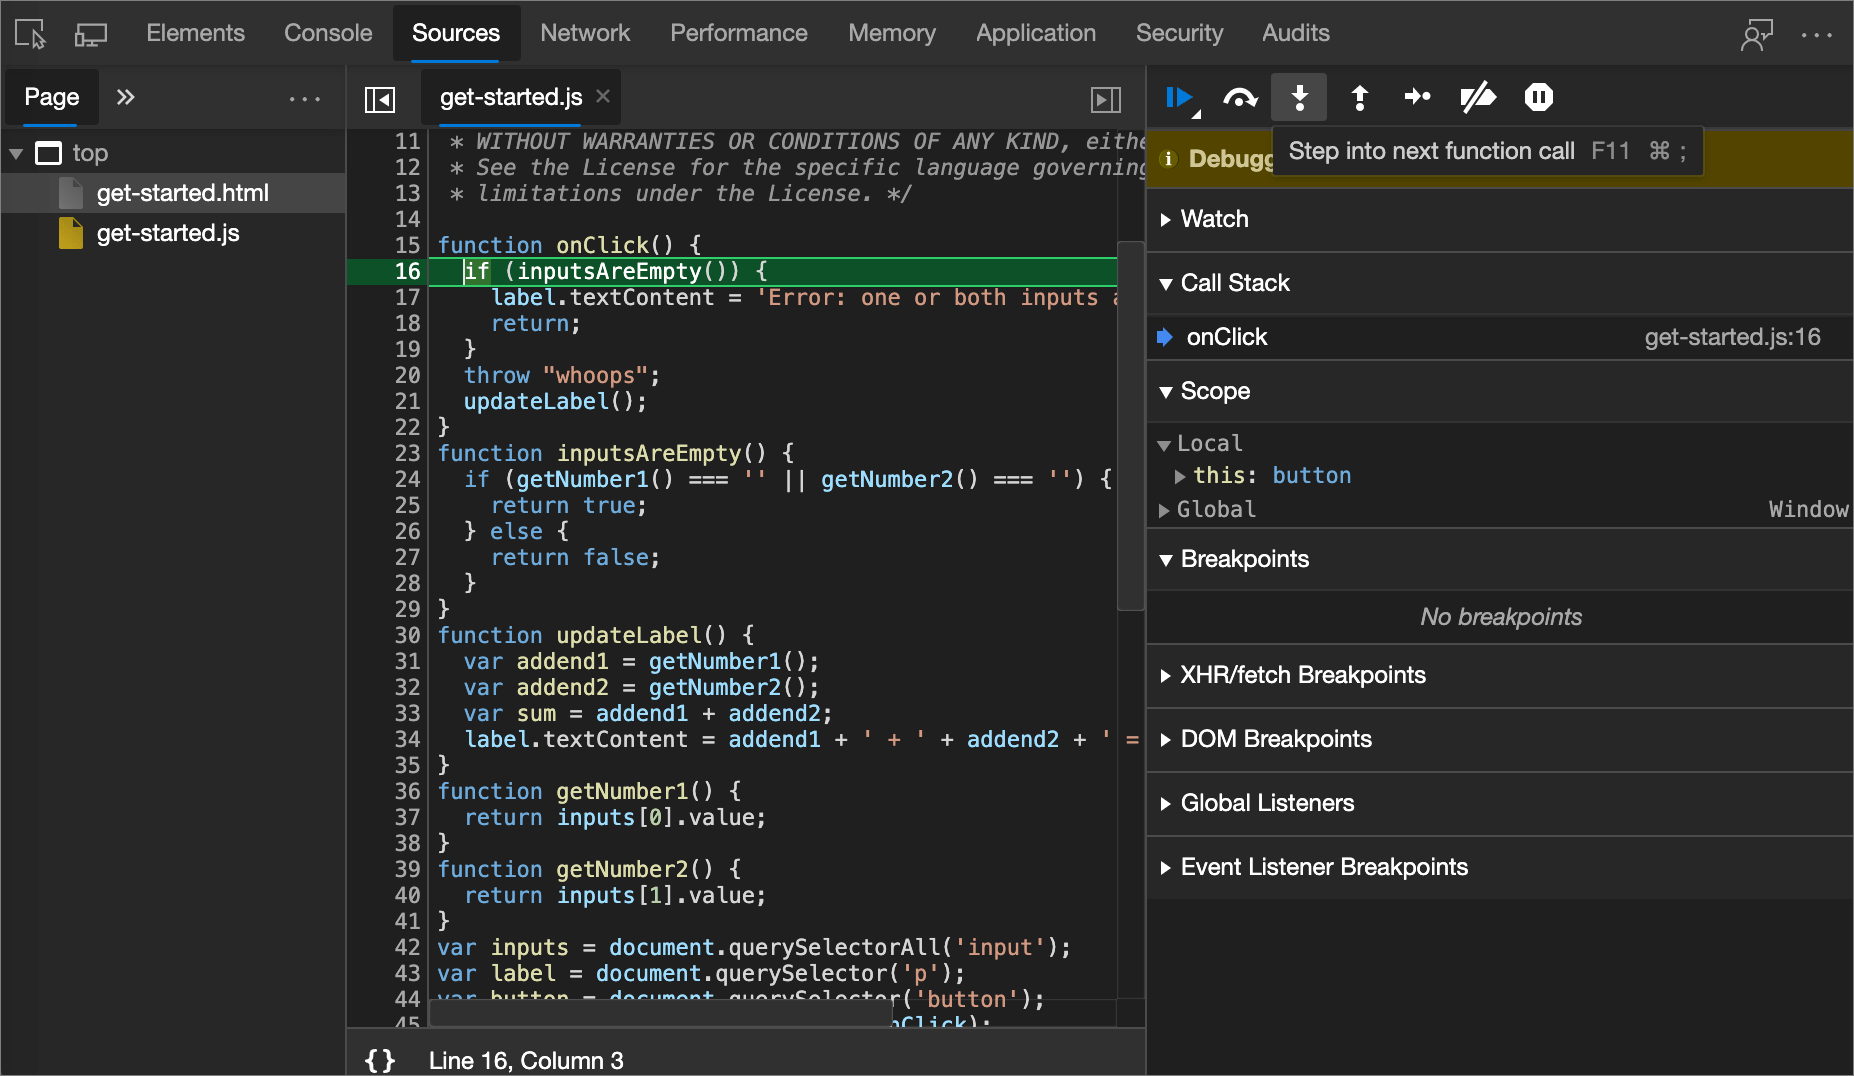
Task: Switch to the Console panel
Action: tap(327, 33)
